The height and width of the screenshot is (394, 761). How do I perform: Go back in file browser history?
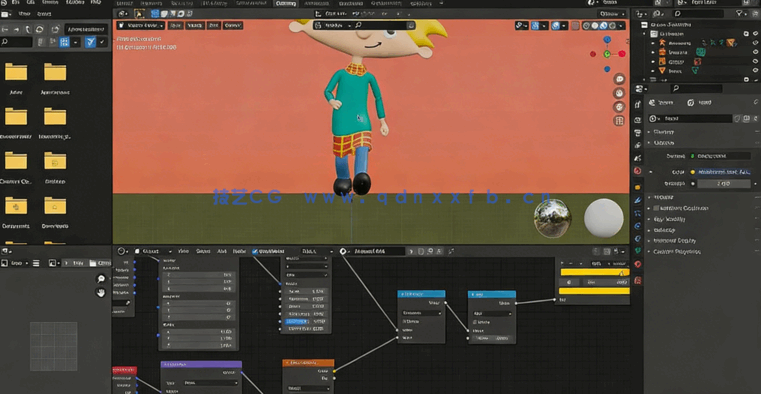tap(5, 29)
